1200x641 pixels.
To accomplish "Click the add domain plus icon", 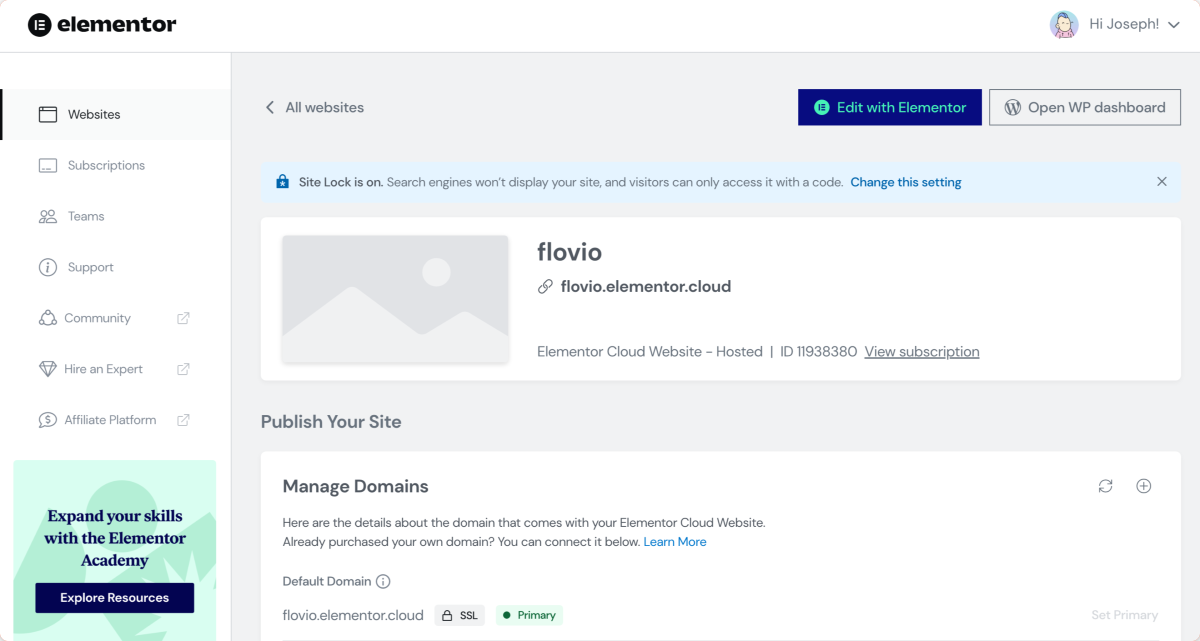I will [1144, 486].
